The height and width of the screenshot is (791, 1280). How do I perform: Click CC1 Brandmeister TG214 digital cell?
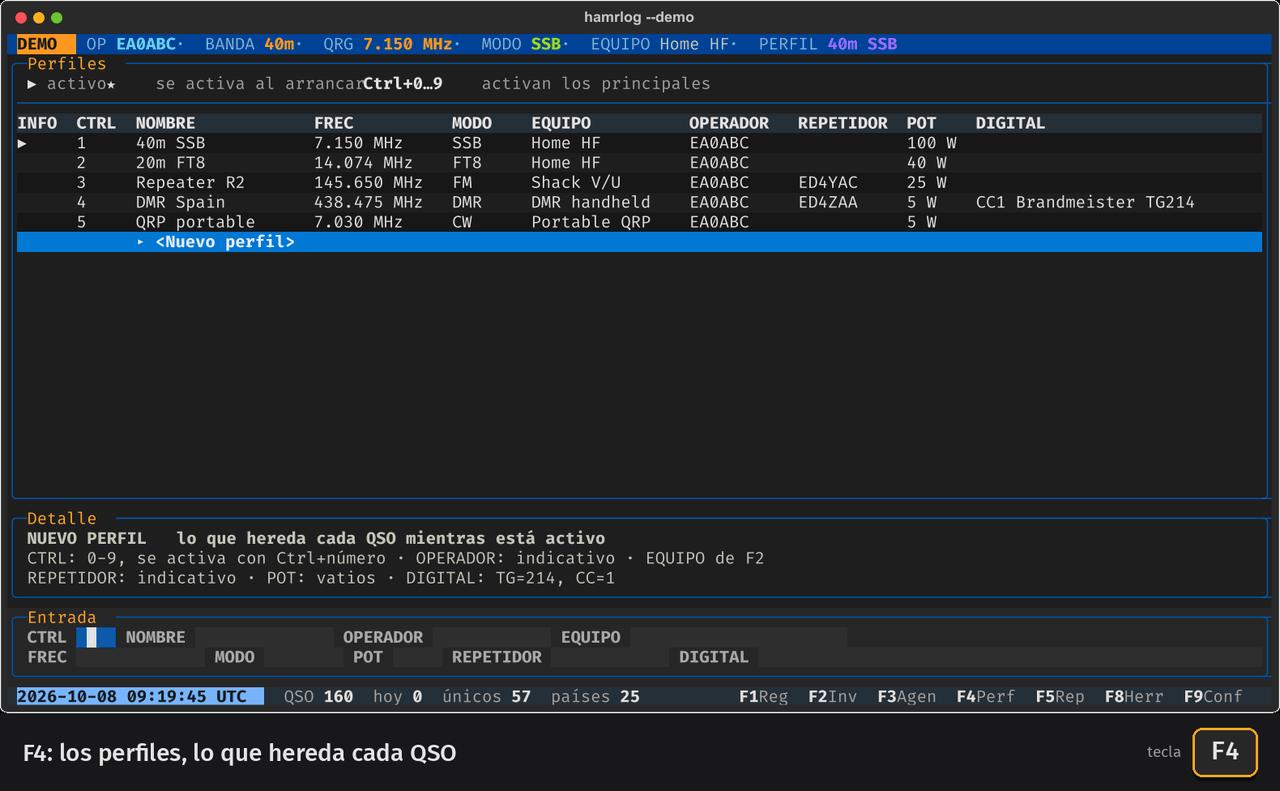[x=1085, y=202]
